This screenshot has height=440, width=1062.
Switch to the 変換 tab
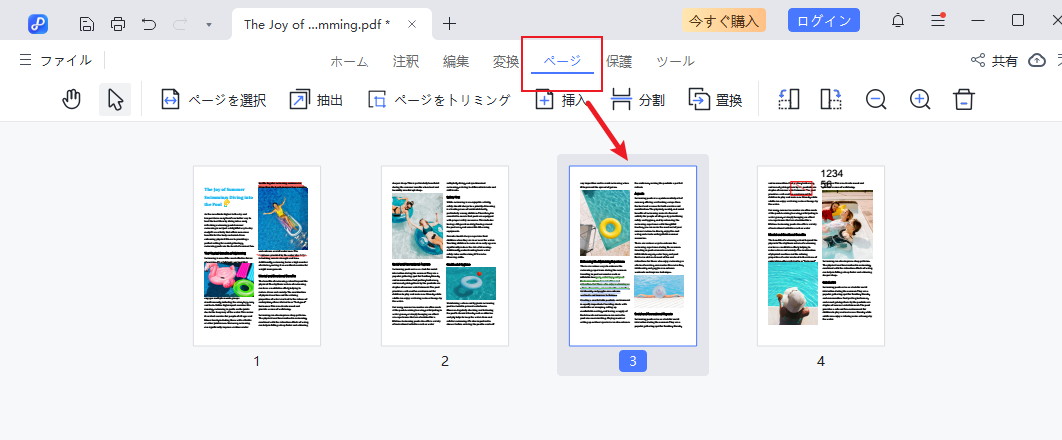click(506, 62)
